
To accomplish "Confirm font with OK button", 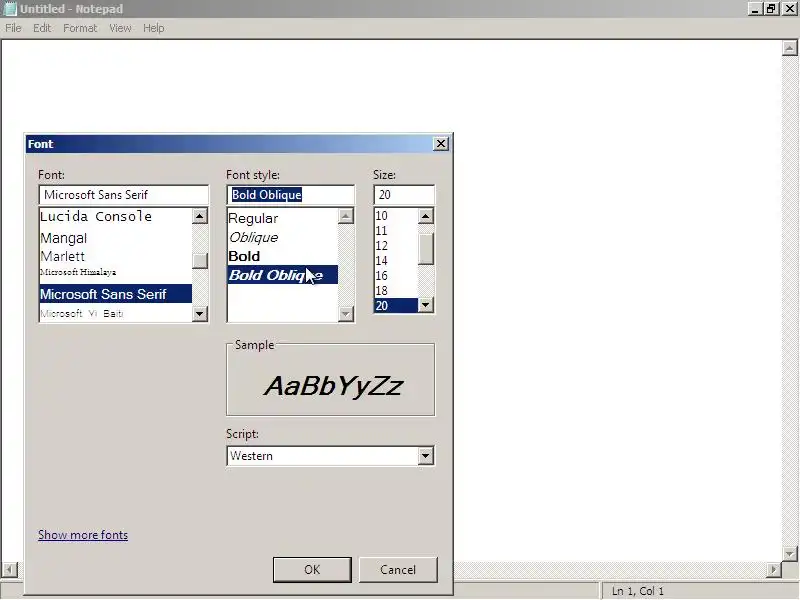I will [312, 569].
